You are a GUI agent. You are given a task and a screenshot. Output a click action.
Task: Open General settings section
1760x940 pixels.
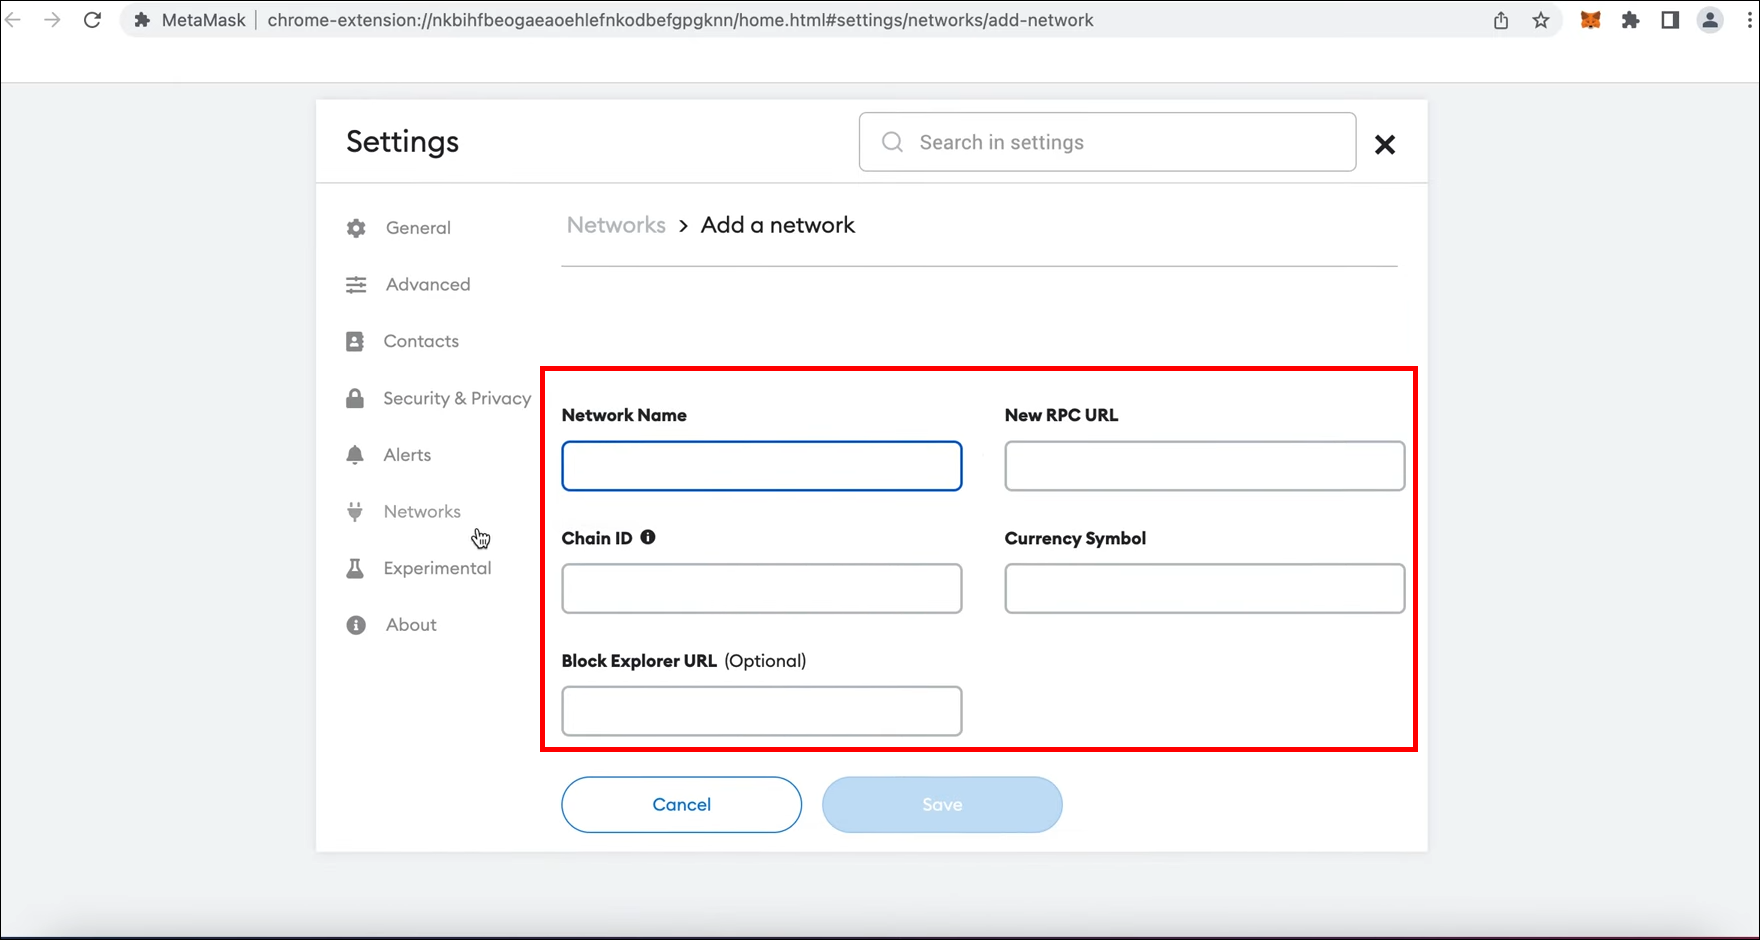(418, 228)
